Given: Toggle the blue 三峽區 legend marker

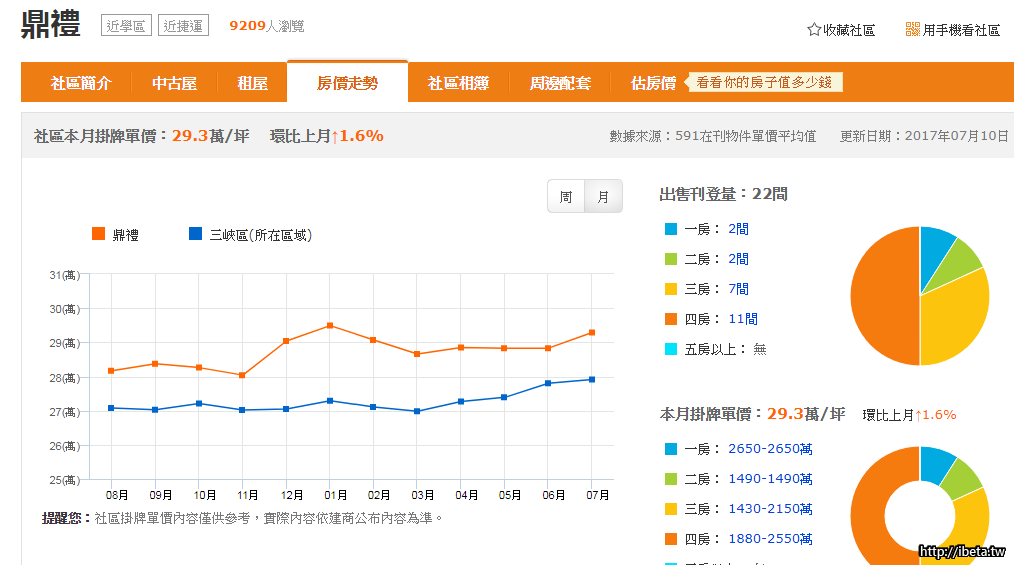Looking at the screenshot, I should pos(195,234).
